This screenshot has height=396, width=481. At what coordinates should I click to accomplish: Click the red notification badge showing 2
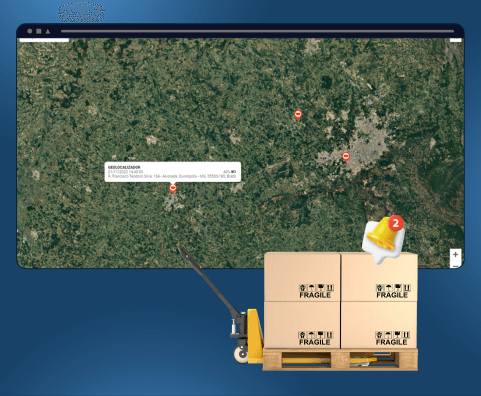point(396,223)
